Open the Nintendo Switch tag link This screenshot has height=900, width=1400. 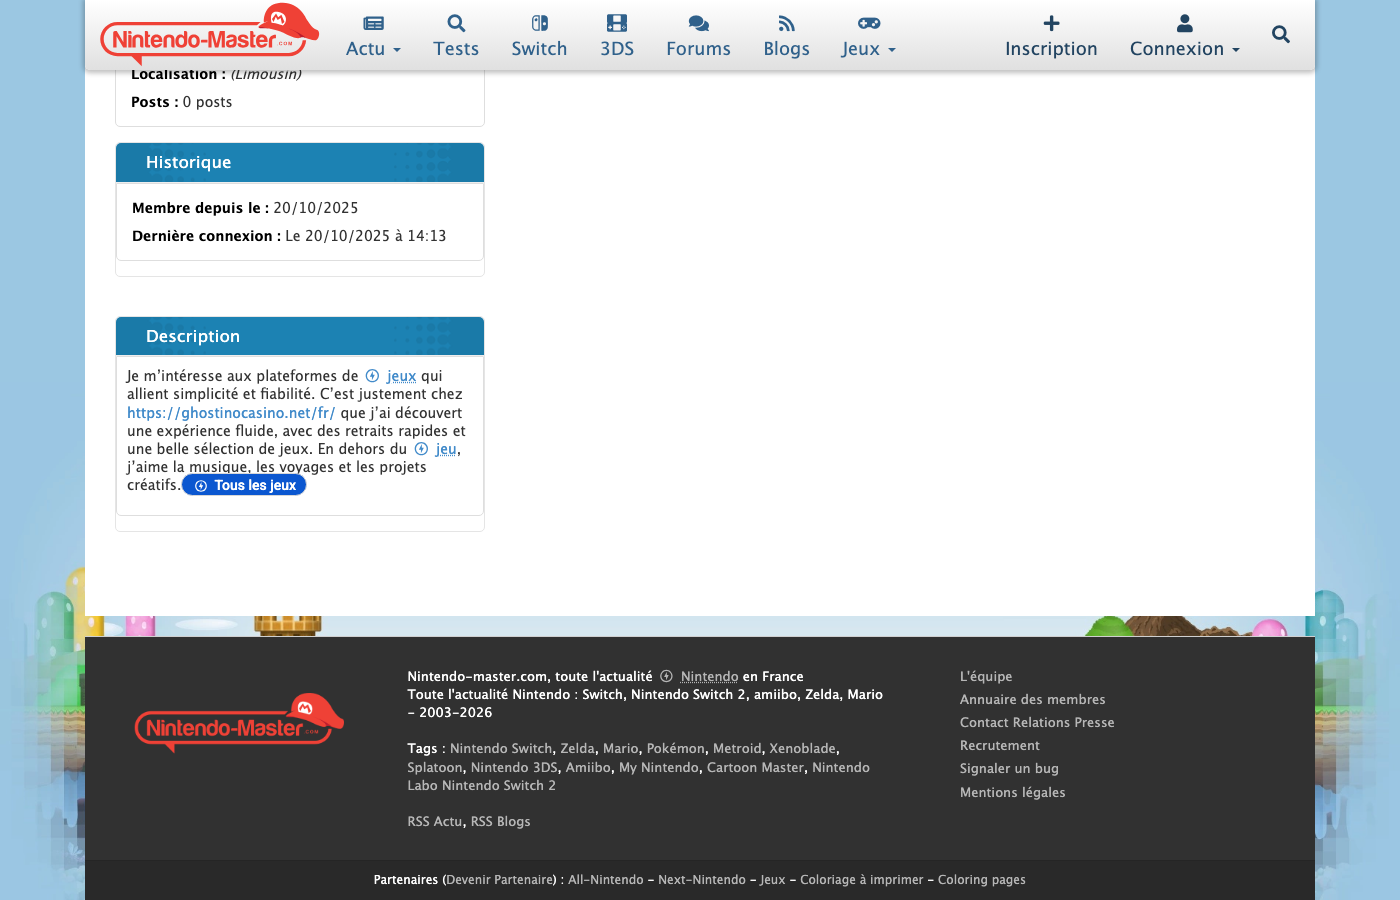[x=501, y=749]
